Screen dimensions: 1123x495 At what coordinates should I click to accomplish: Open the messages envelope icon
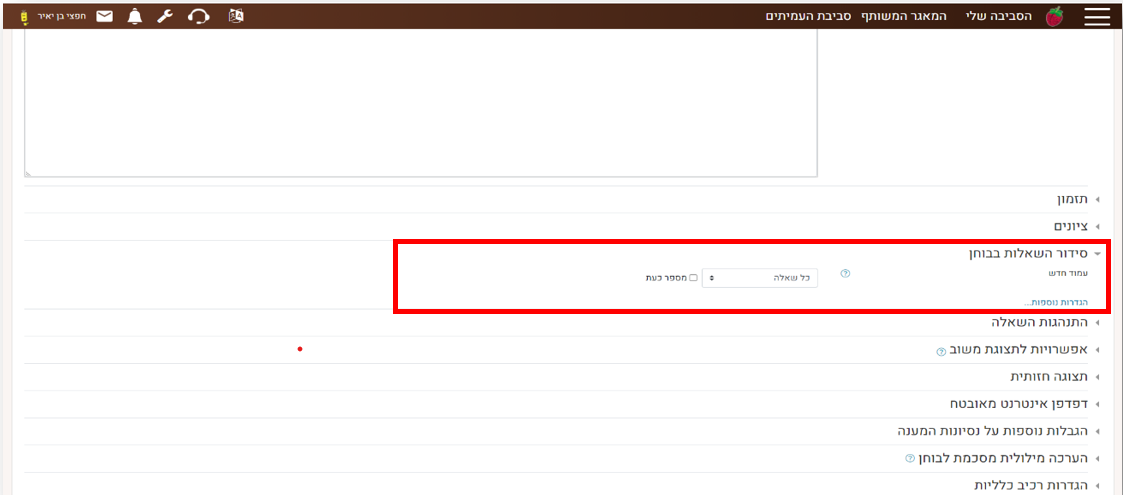point(104,16)
